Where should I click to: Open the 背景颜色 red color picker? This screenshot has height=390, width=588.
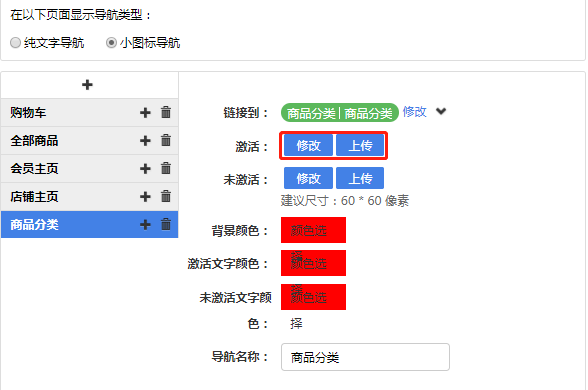(x=314, y=230)
